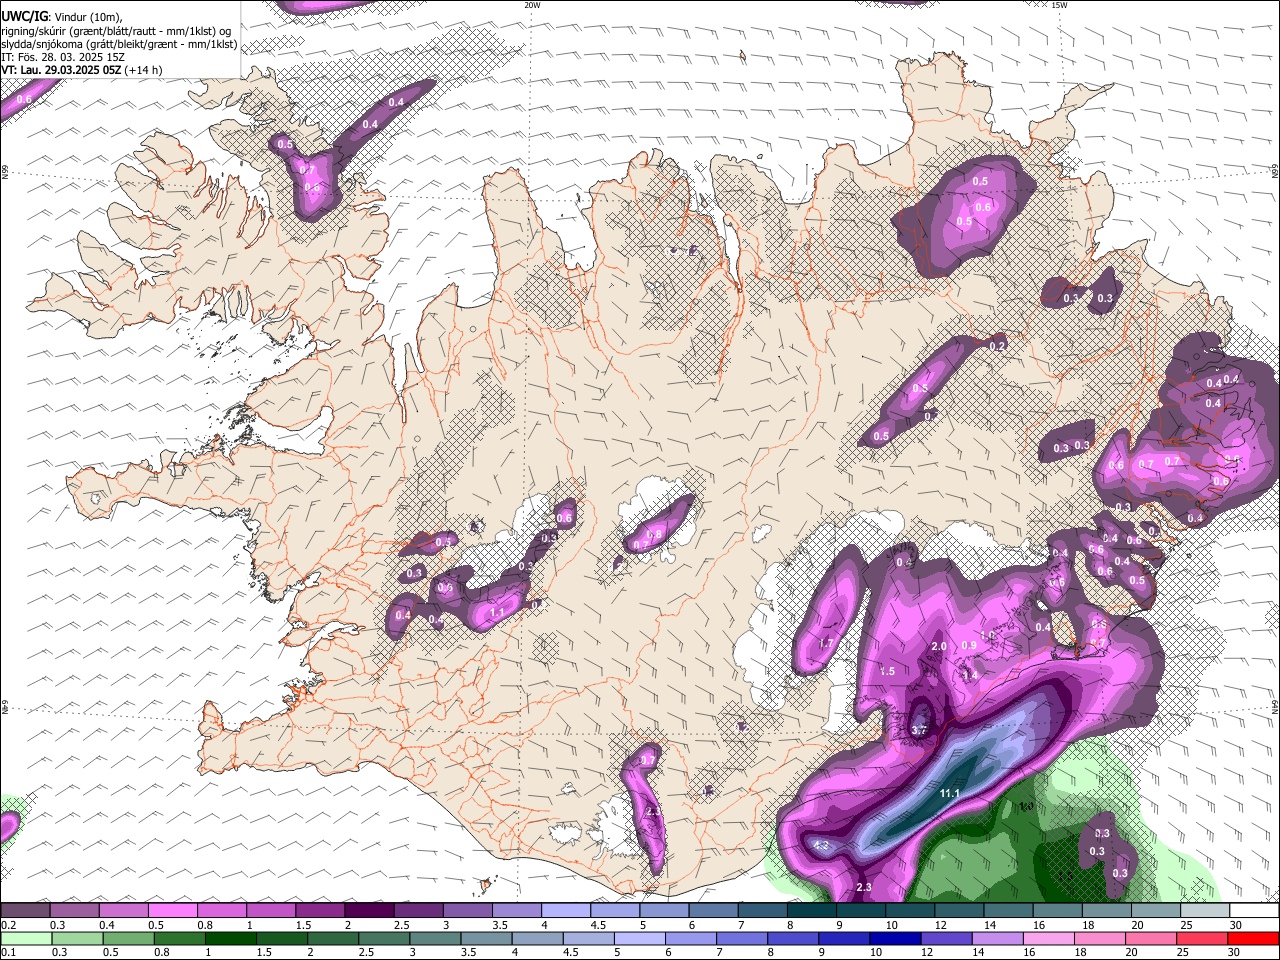1280x960 pixels.
Task: Click the "10" tick label on the lower scale
Action: coord(876,952)
